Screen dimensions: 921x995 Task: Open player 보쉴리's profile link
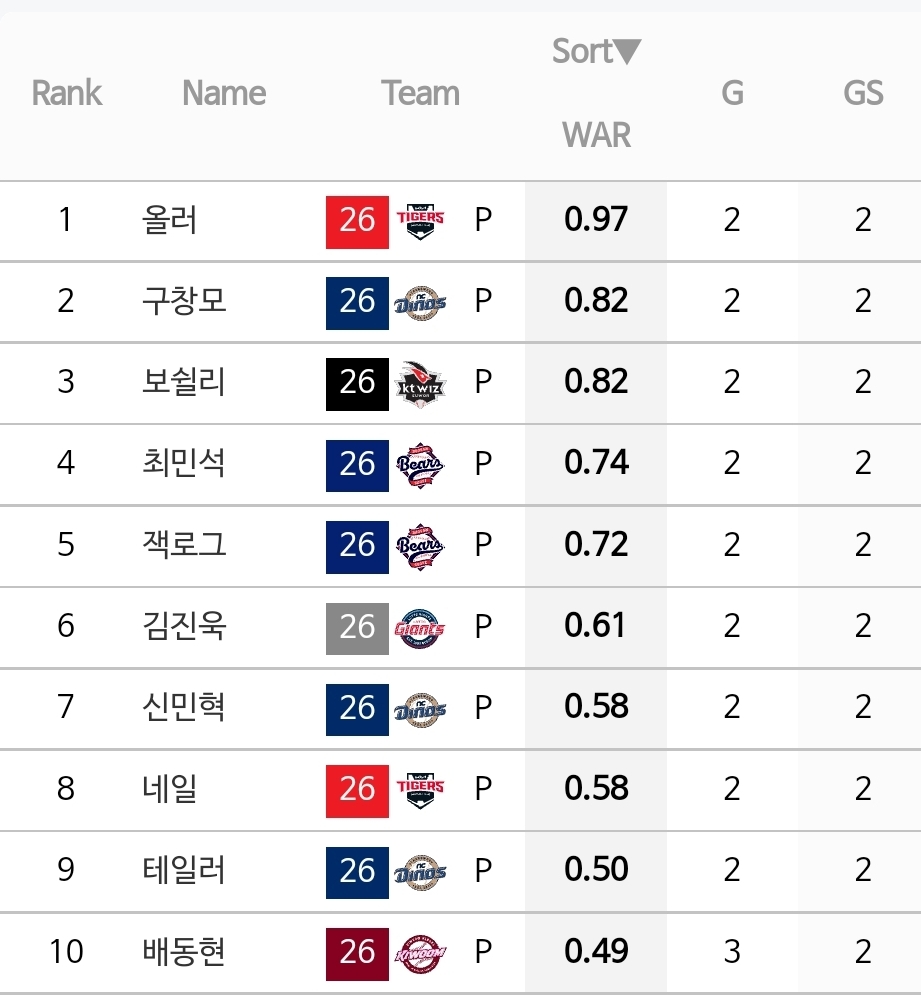coord(183,382)
